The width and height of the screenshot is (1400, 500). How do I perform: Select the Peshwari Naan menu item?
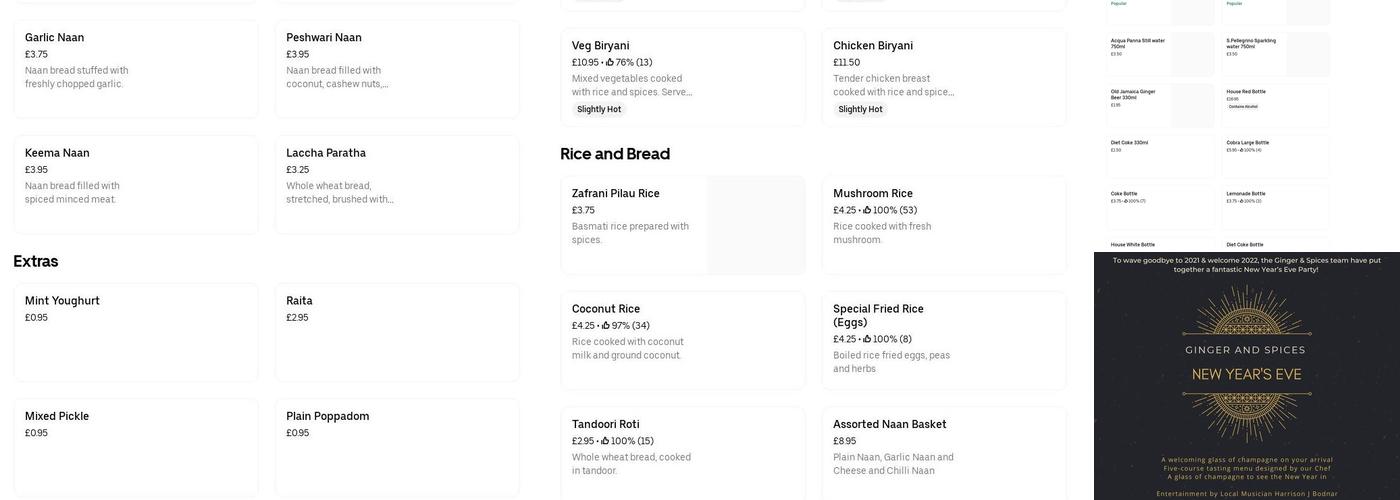(x=397, y=68)
